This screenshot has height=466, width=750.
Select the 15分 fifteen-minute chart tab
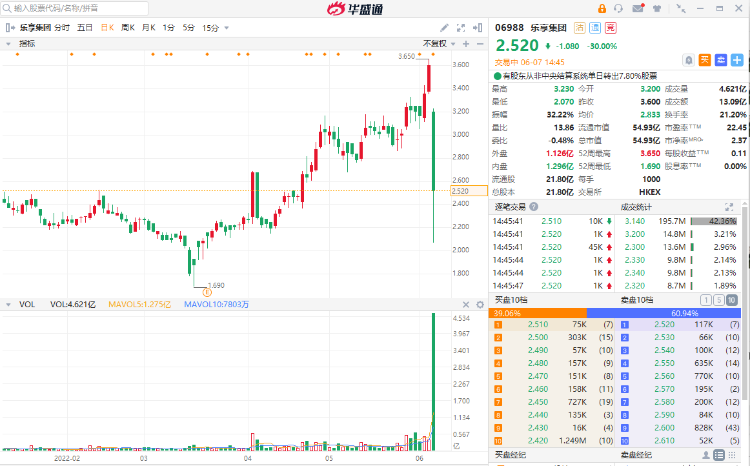[x=210, y=28]
